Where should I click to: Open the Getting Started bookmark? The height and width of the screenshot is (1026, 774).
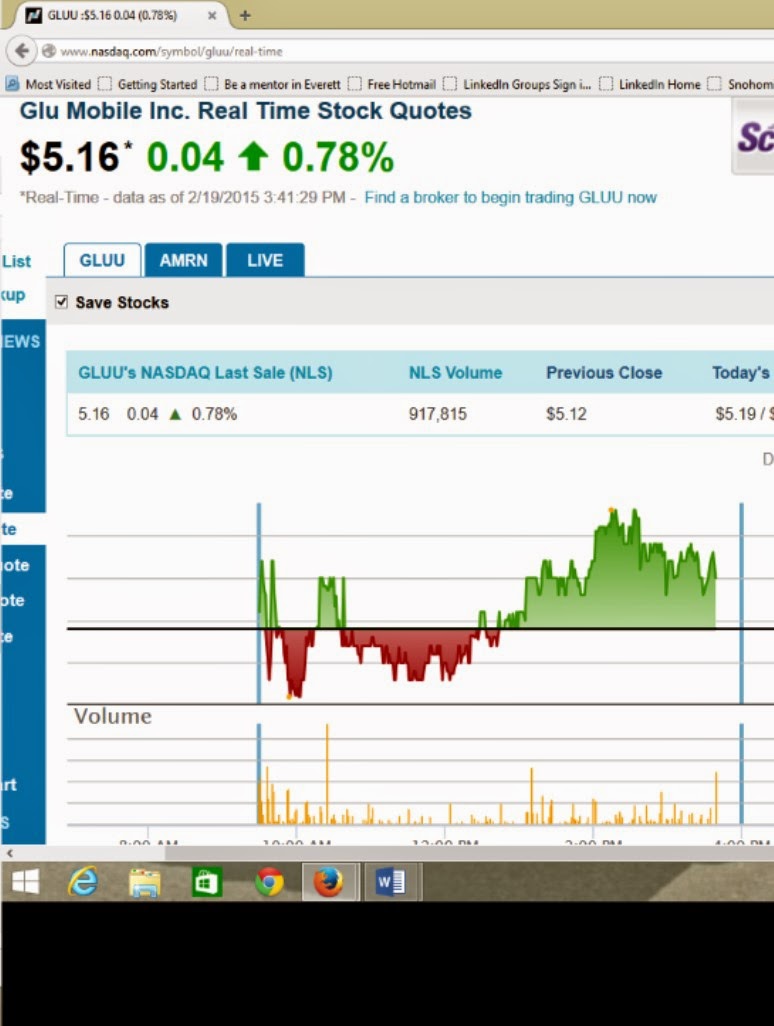click(148, 84)
